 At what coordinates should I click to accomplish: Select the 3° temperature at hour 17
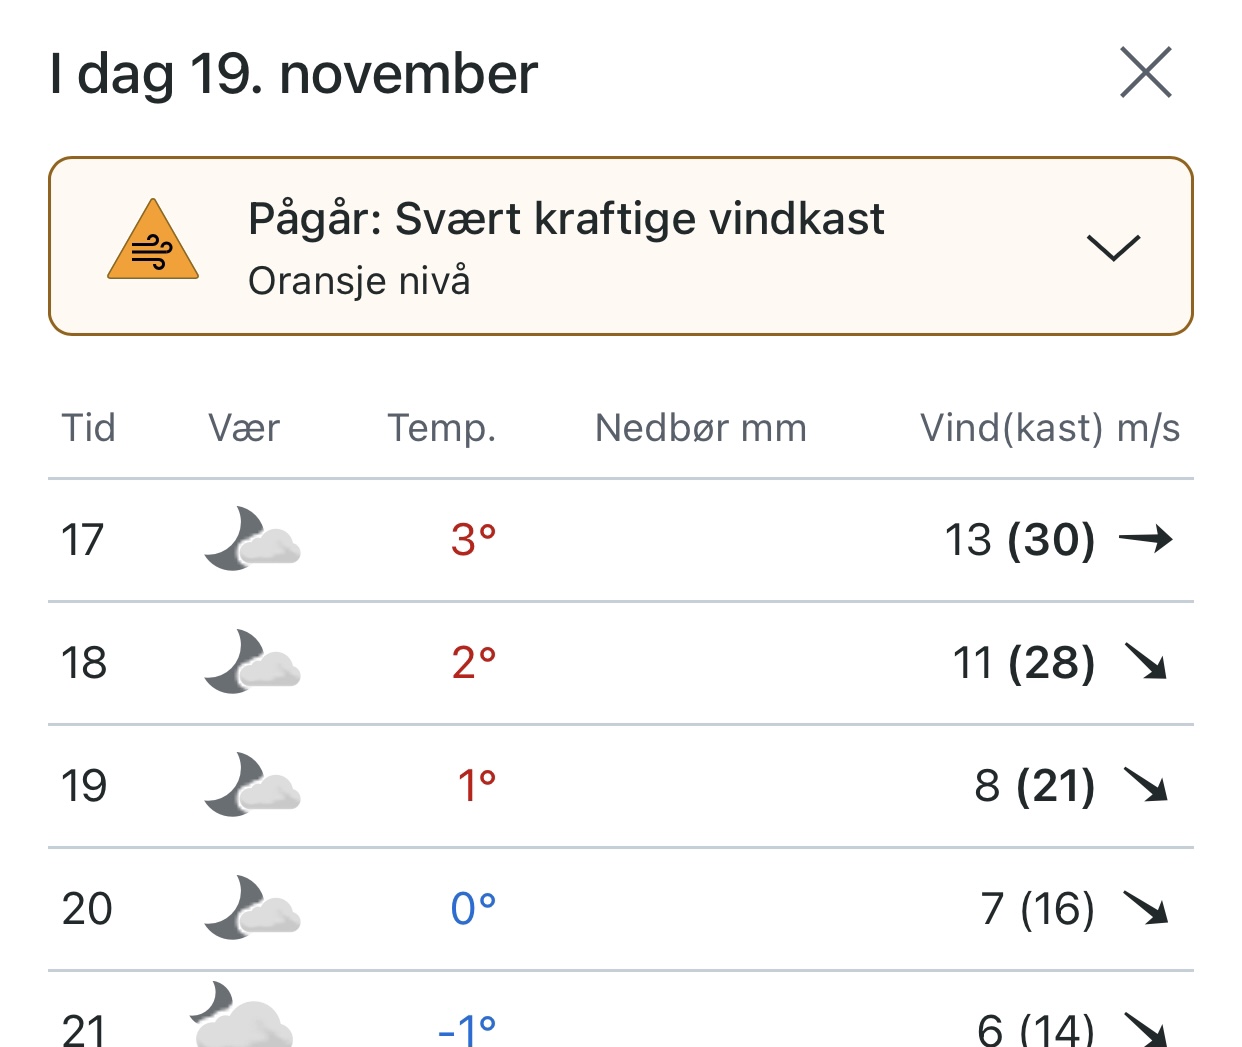pyautogui.click(x=473, y=540)
